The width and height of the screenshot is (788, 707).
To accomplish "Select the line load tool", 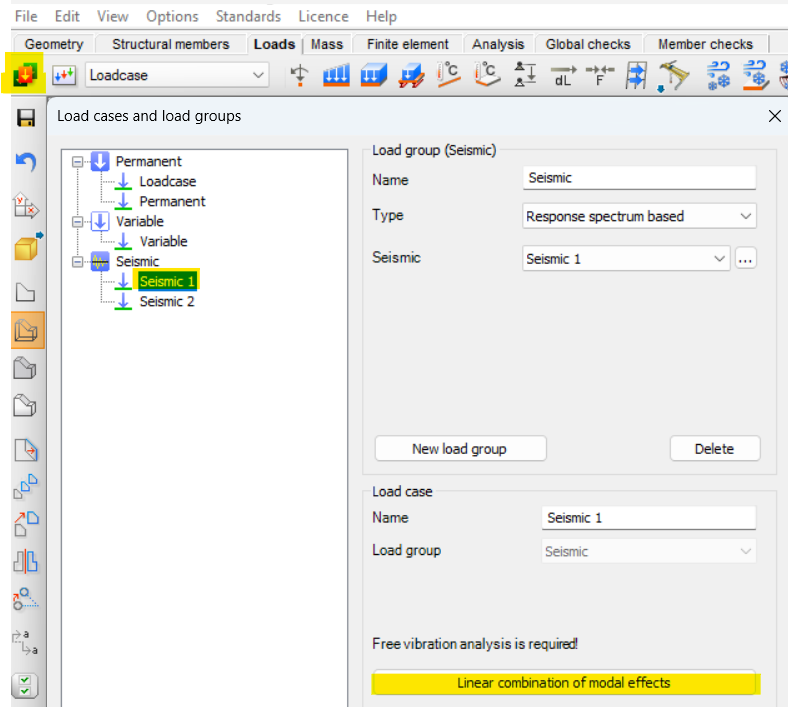I will pyautogui.click(x=335, y=75).
